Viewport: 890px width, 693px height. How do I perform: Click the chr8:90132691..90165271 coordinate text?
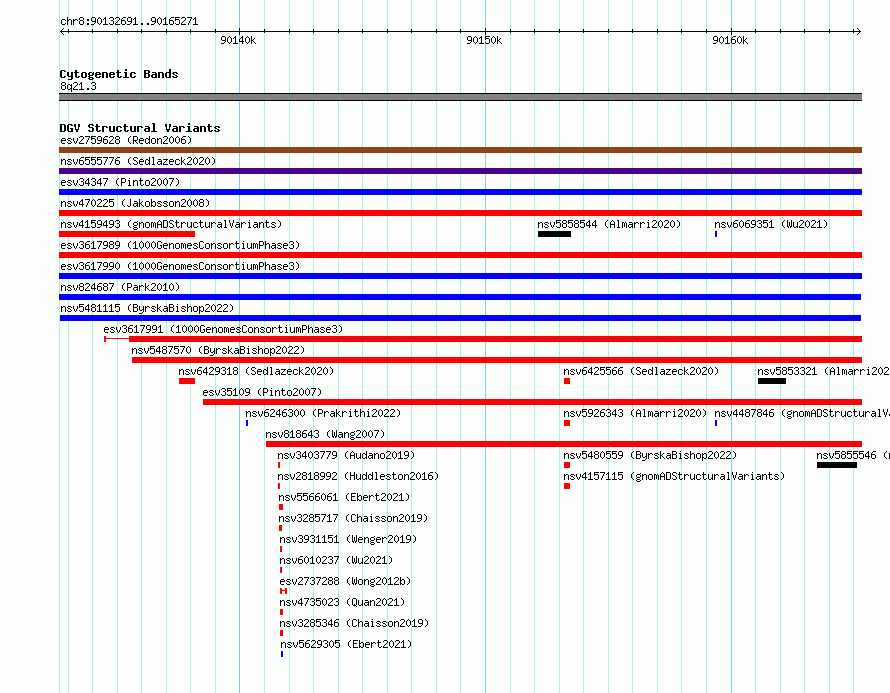[x=129, y=22]
